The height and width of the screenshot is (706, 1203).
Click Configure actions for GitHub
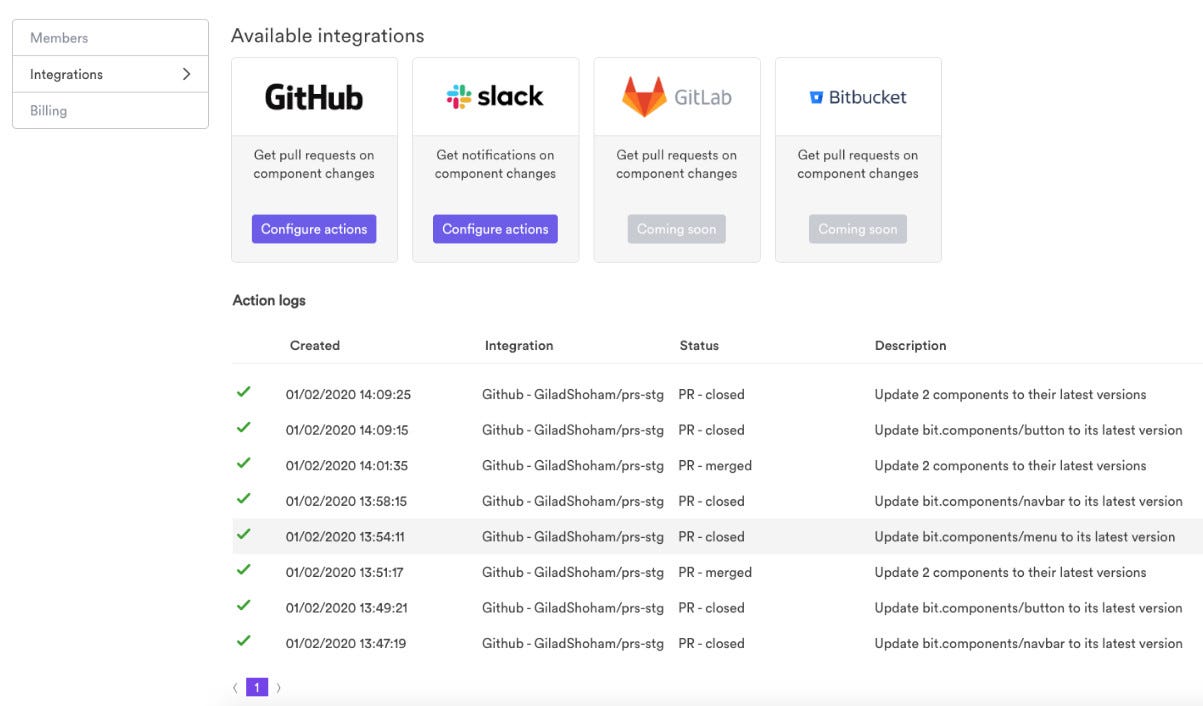click(314, 228)
